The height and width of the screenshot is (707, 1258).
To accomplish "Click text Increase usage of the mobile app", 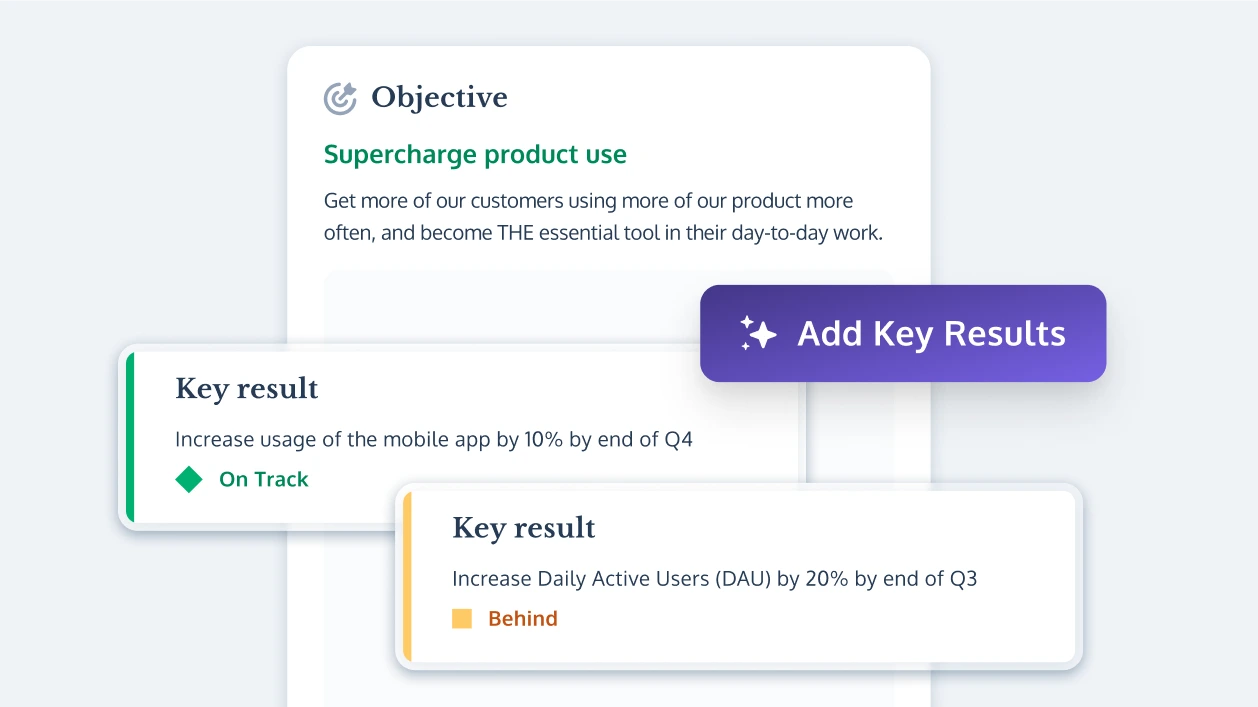I will click(333, 440).
